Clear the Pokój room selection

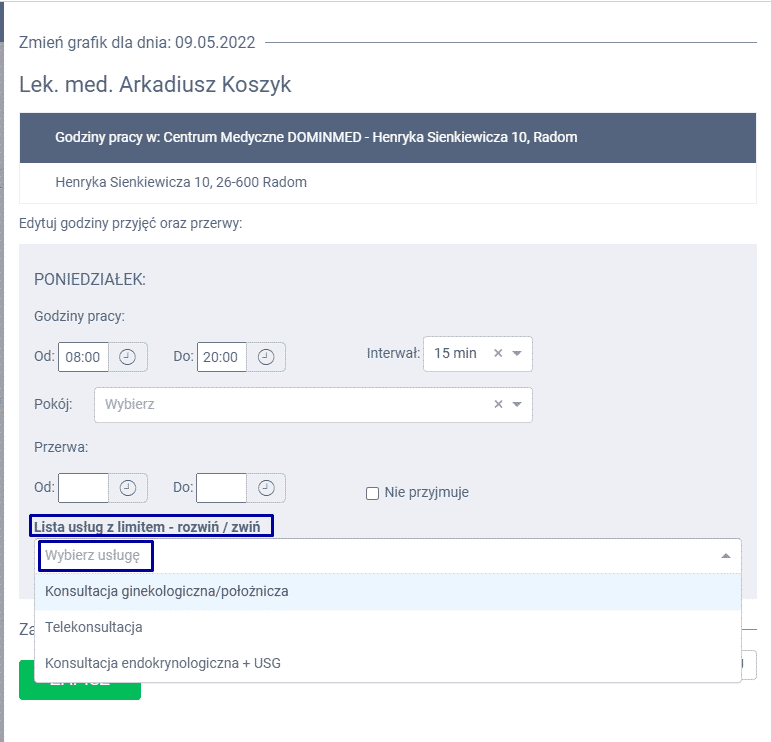click(498, 405)
